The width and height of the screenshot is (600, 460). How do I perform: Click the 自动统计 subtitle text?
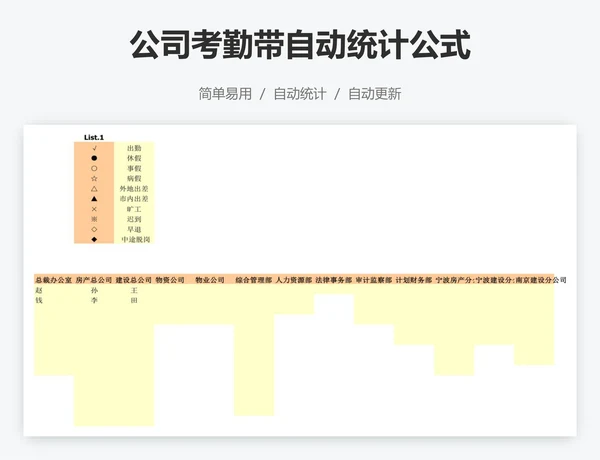click(300, 94)
